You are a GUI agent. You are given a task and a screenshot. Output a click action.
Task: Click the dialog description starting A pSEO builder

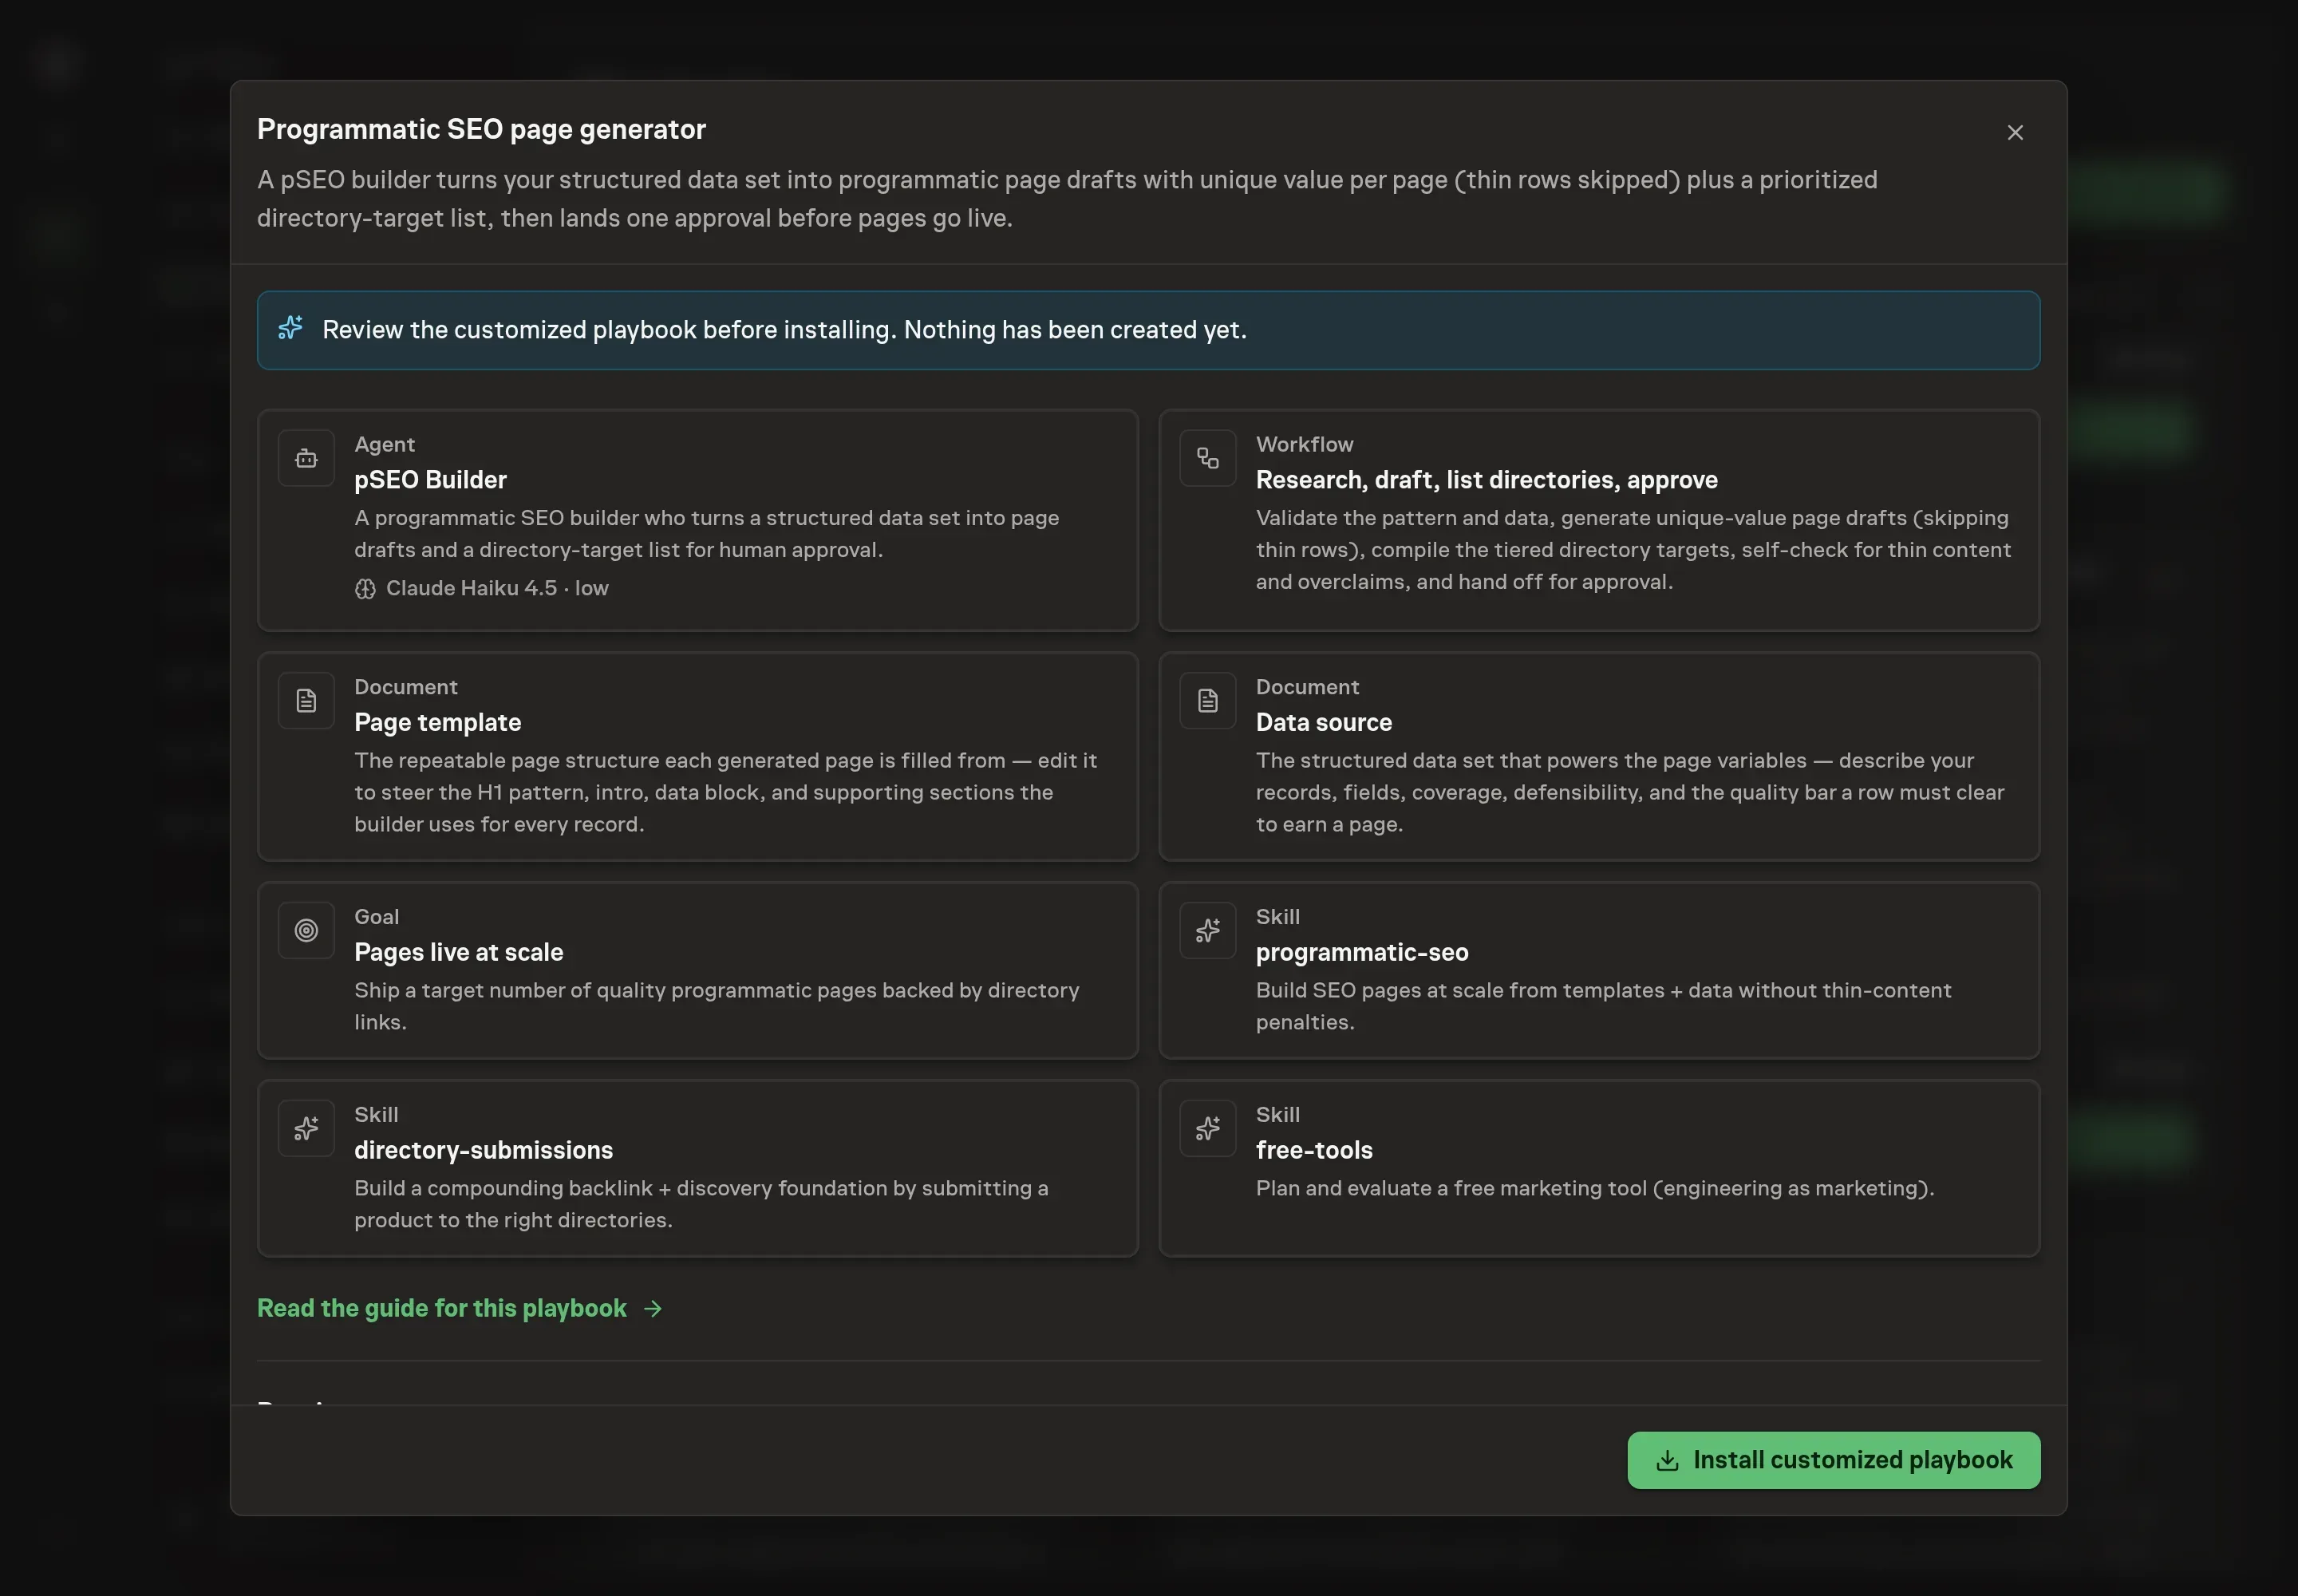(x=1067, y=199)
